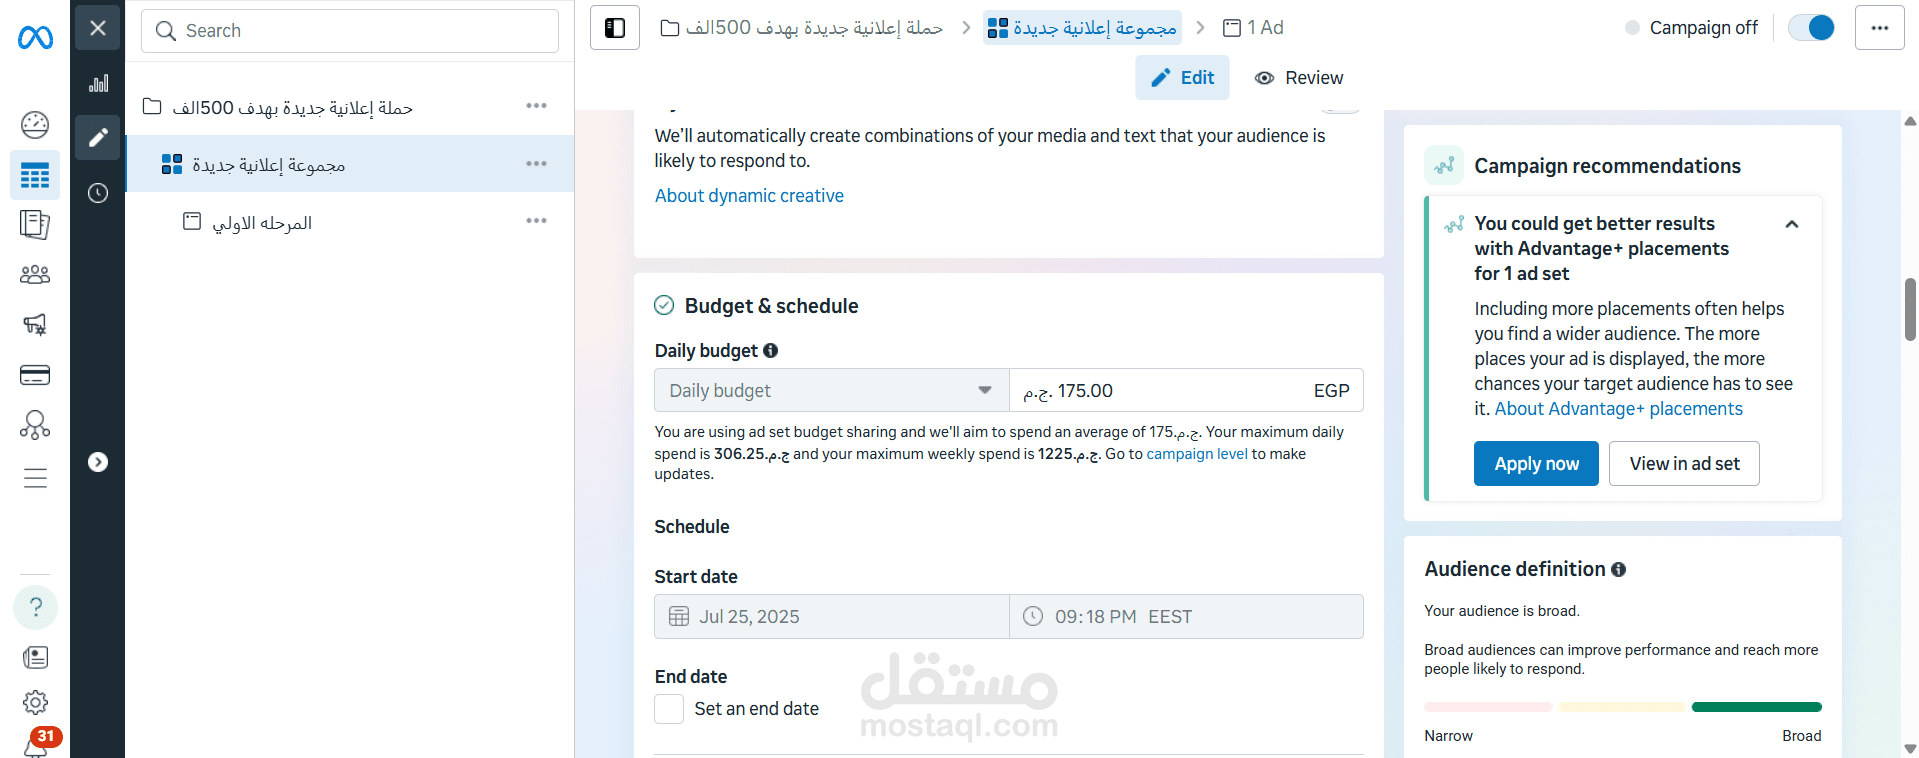Viewport: 1919px width, 758px height.
Task: Open the Billing card icon in left rail
Action: click(x=35, y=375)
